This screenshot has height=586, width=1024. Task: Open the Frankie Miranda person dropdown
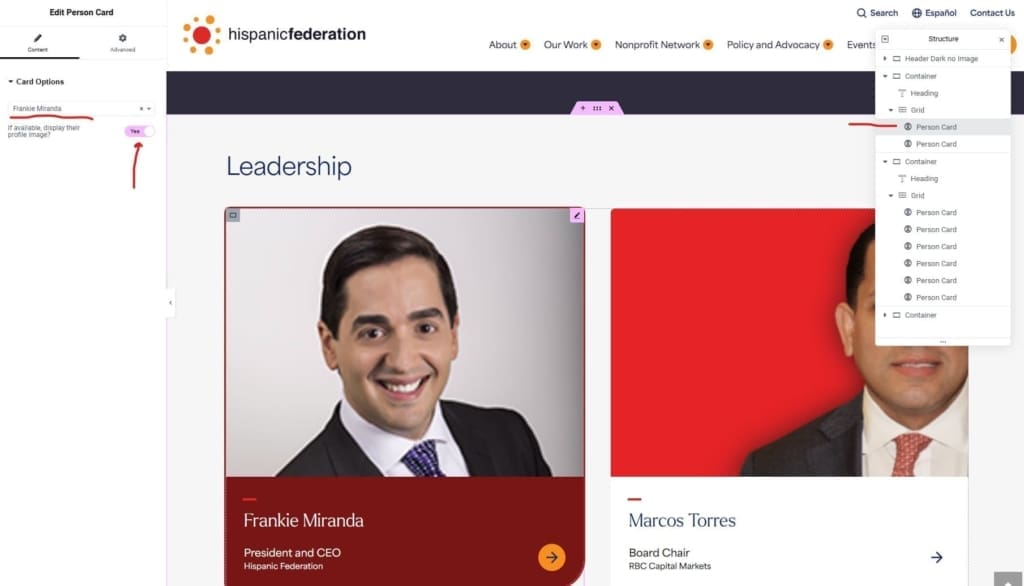pos(81,108)
